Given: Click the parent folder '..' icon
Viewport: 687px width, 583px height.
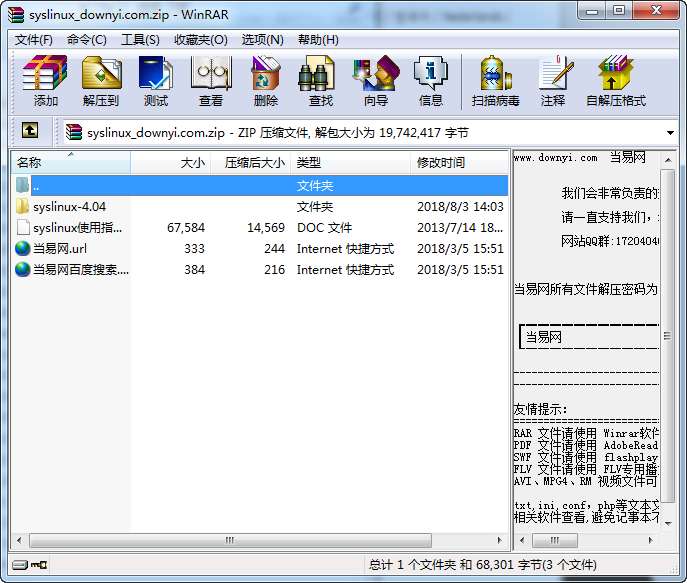Looking at the screenshot, I should point(22,185).
